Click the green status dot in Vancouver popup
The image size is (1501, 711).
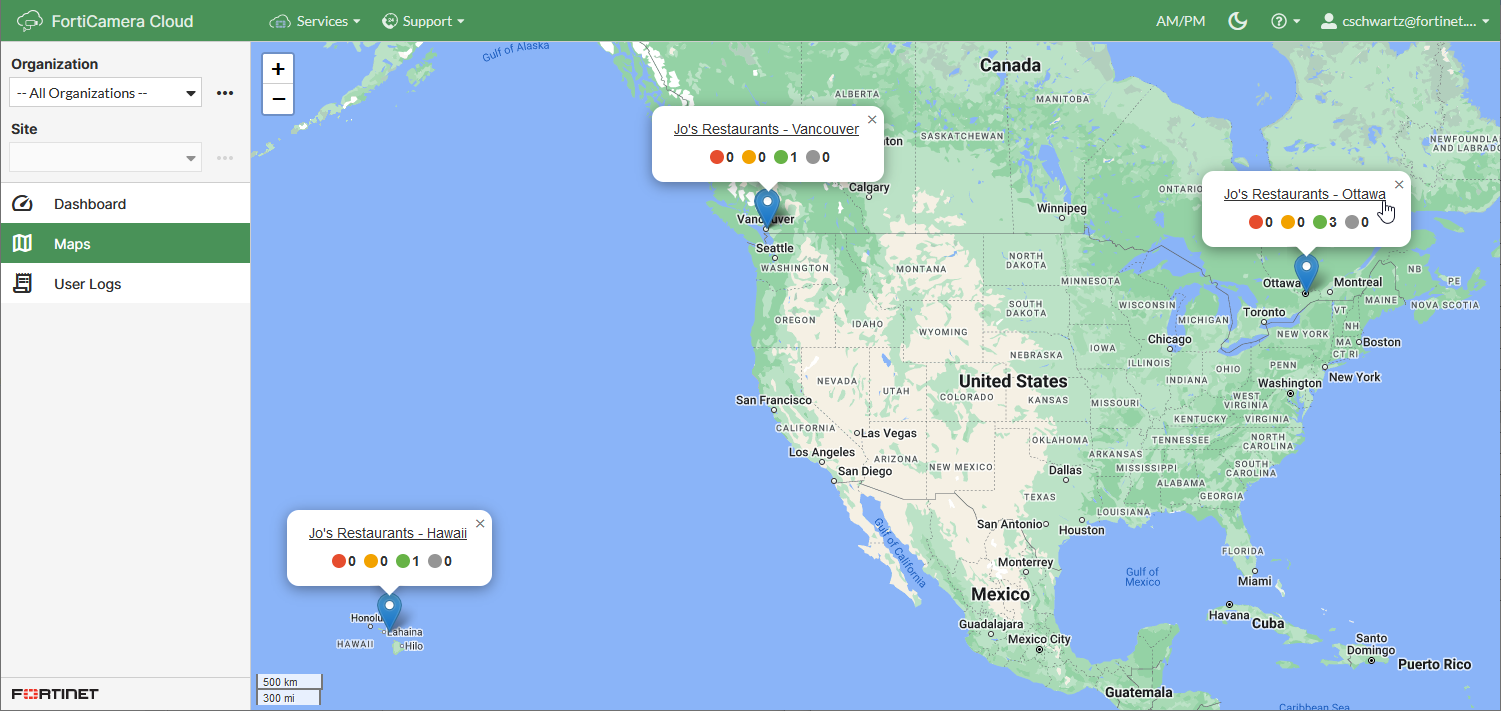point(781,157)
